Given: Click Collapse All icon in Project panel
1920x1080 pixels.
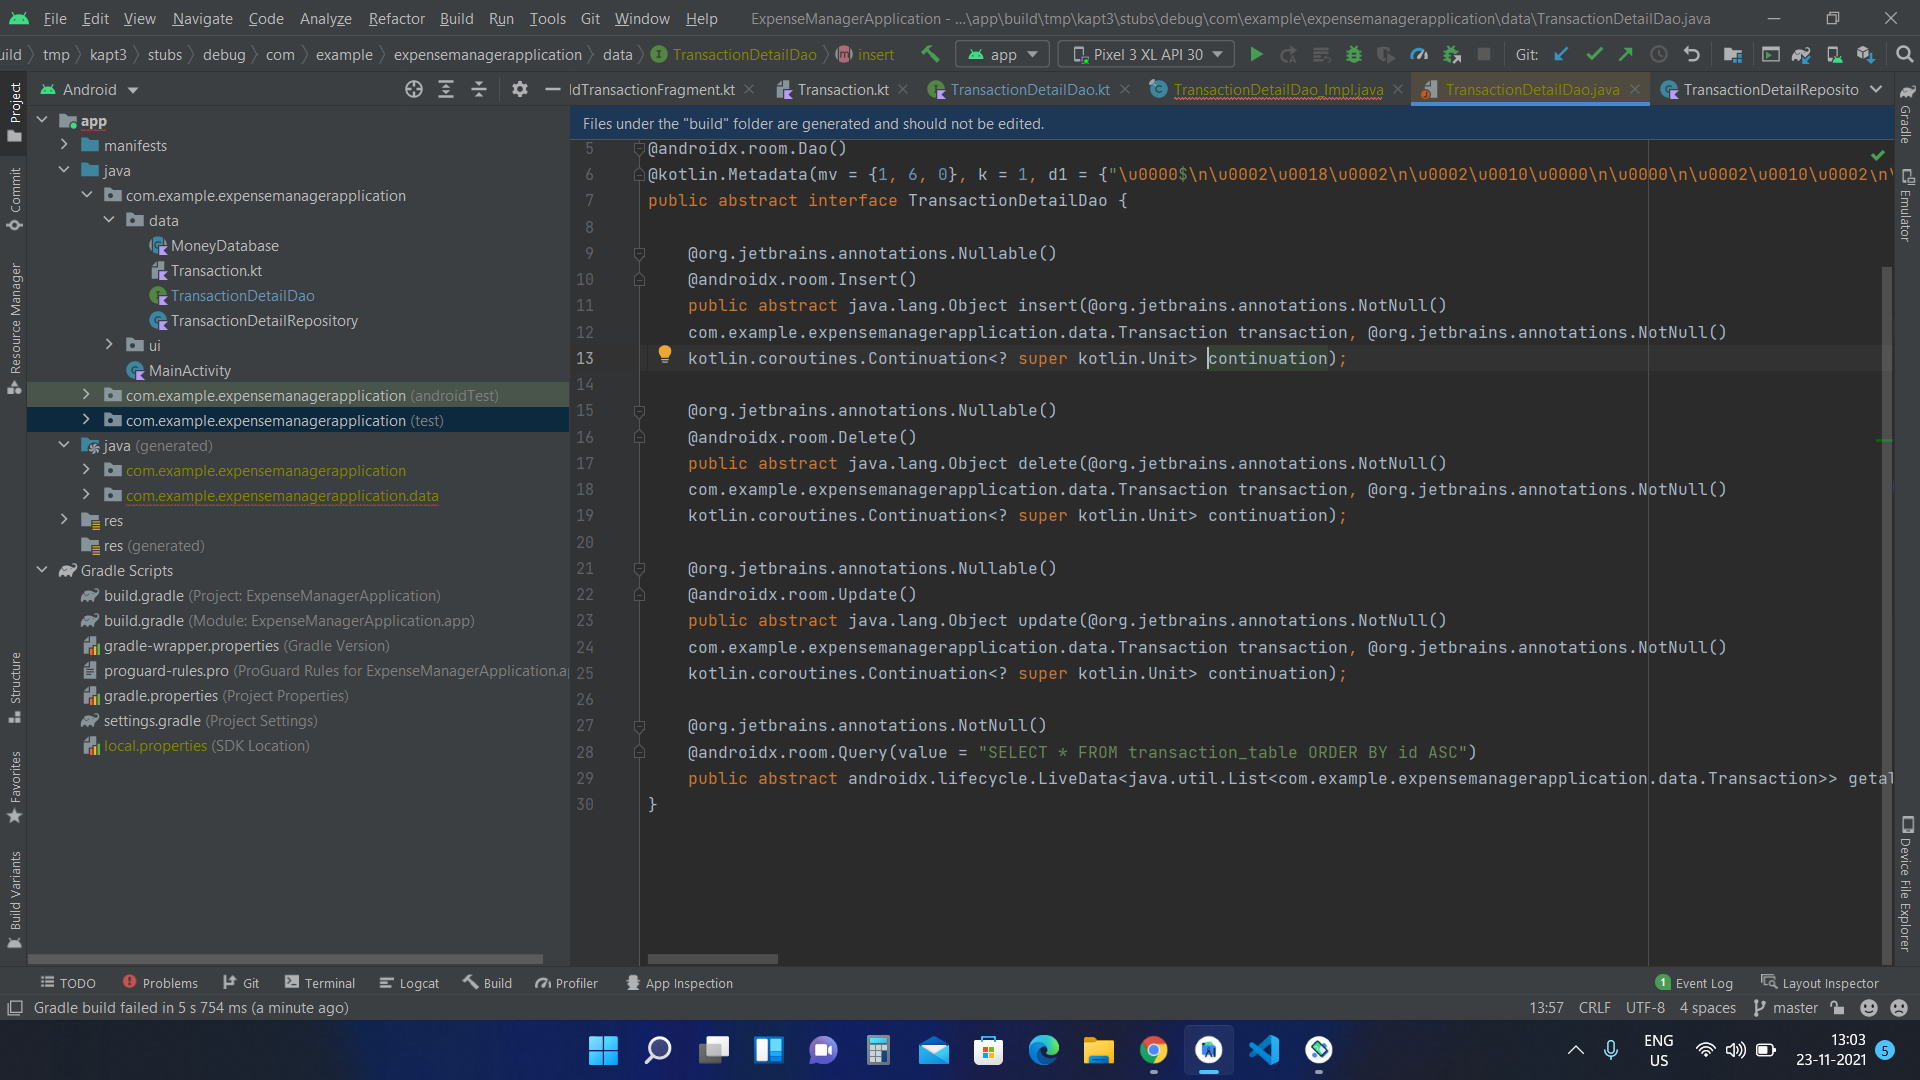Looking at the screenshot, I should [479, 89].
